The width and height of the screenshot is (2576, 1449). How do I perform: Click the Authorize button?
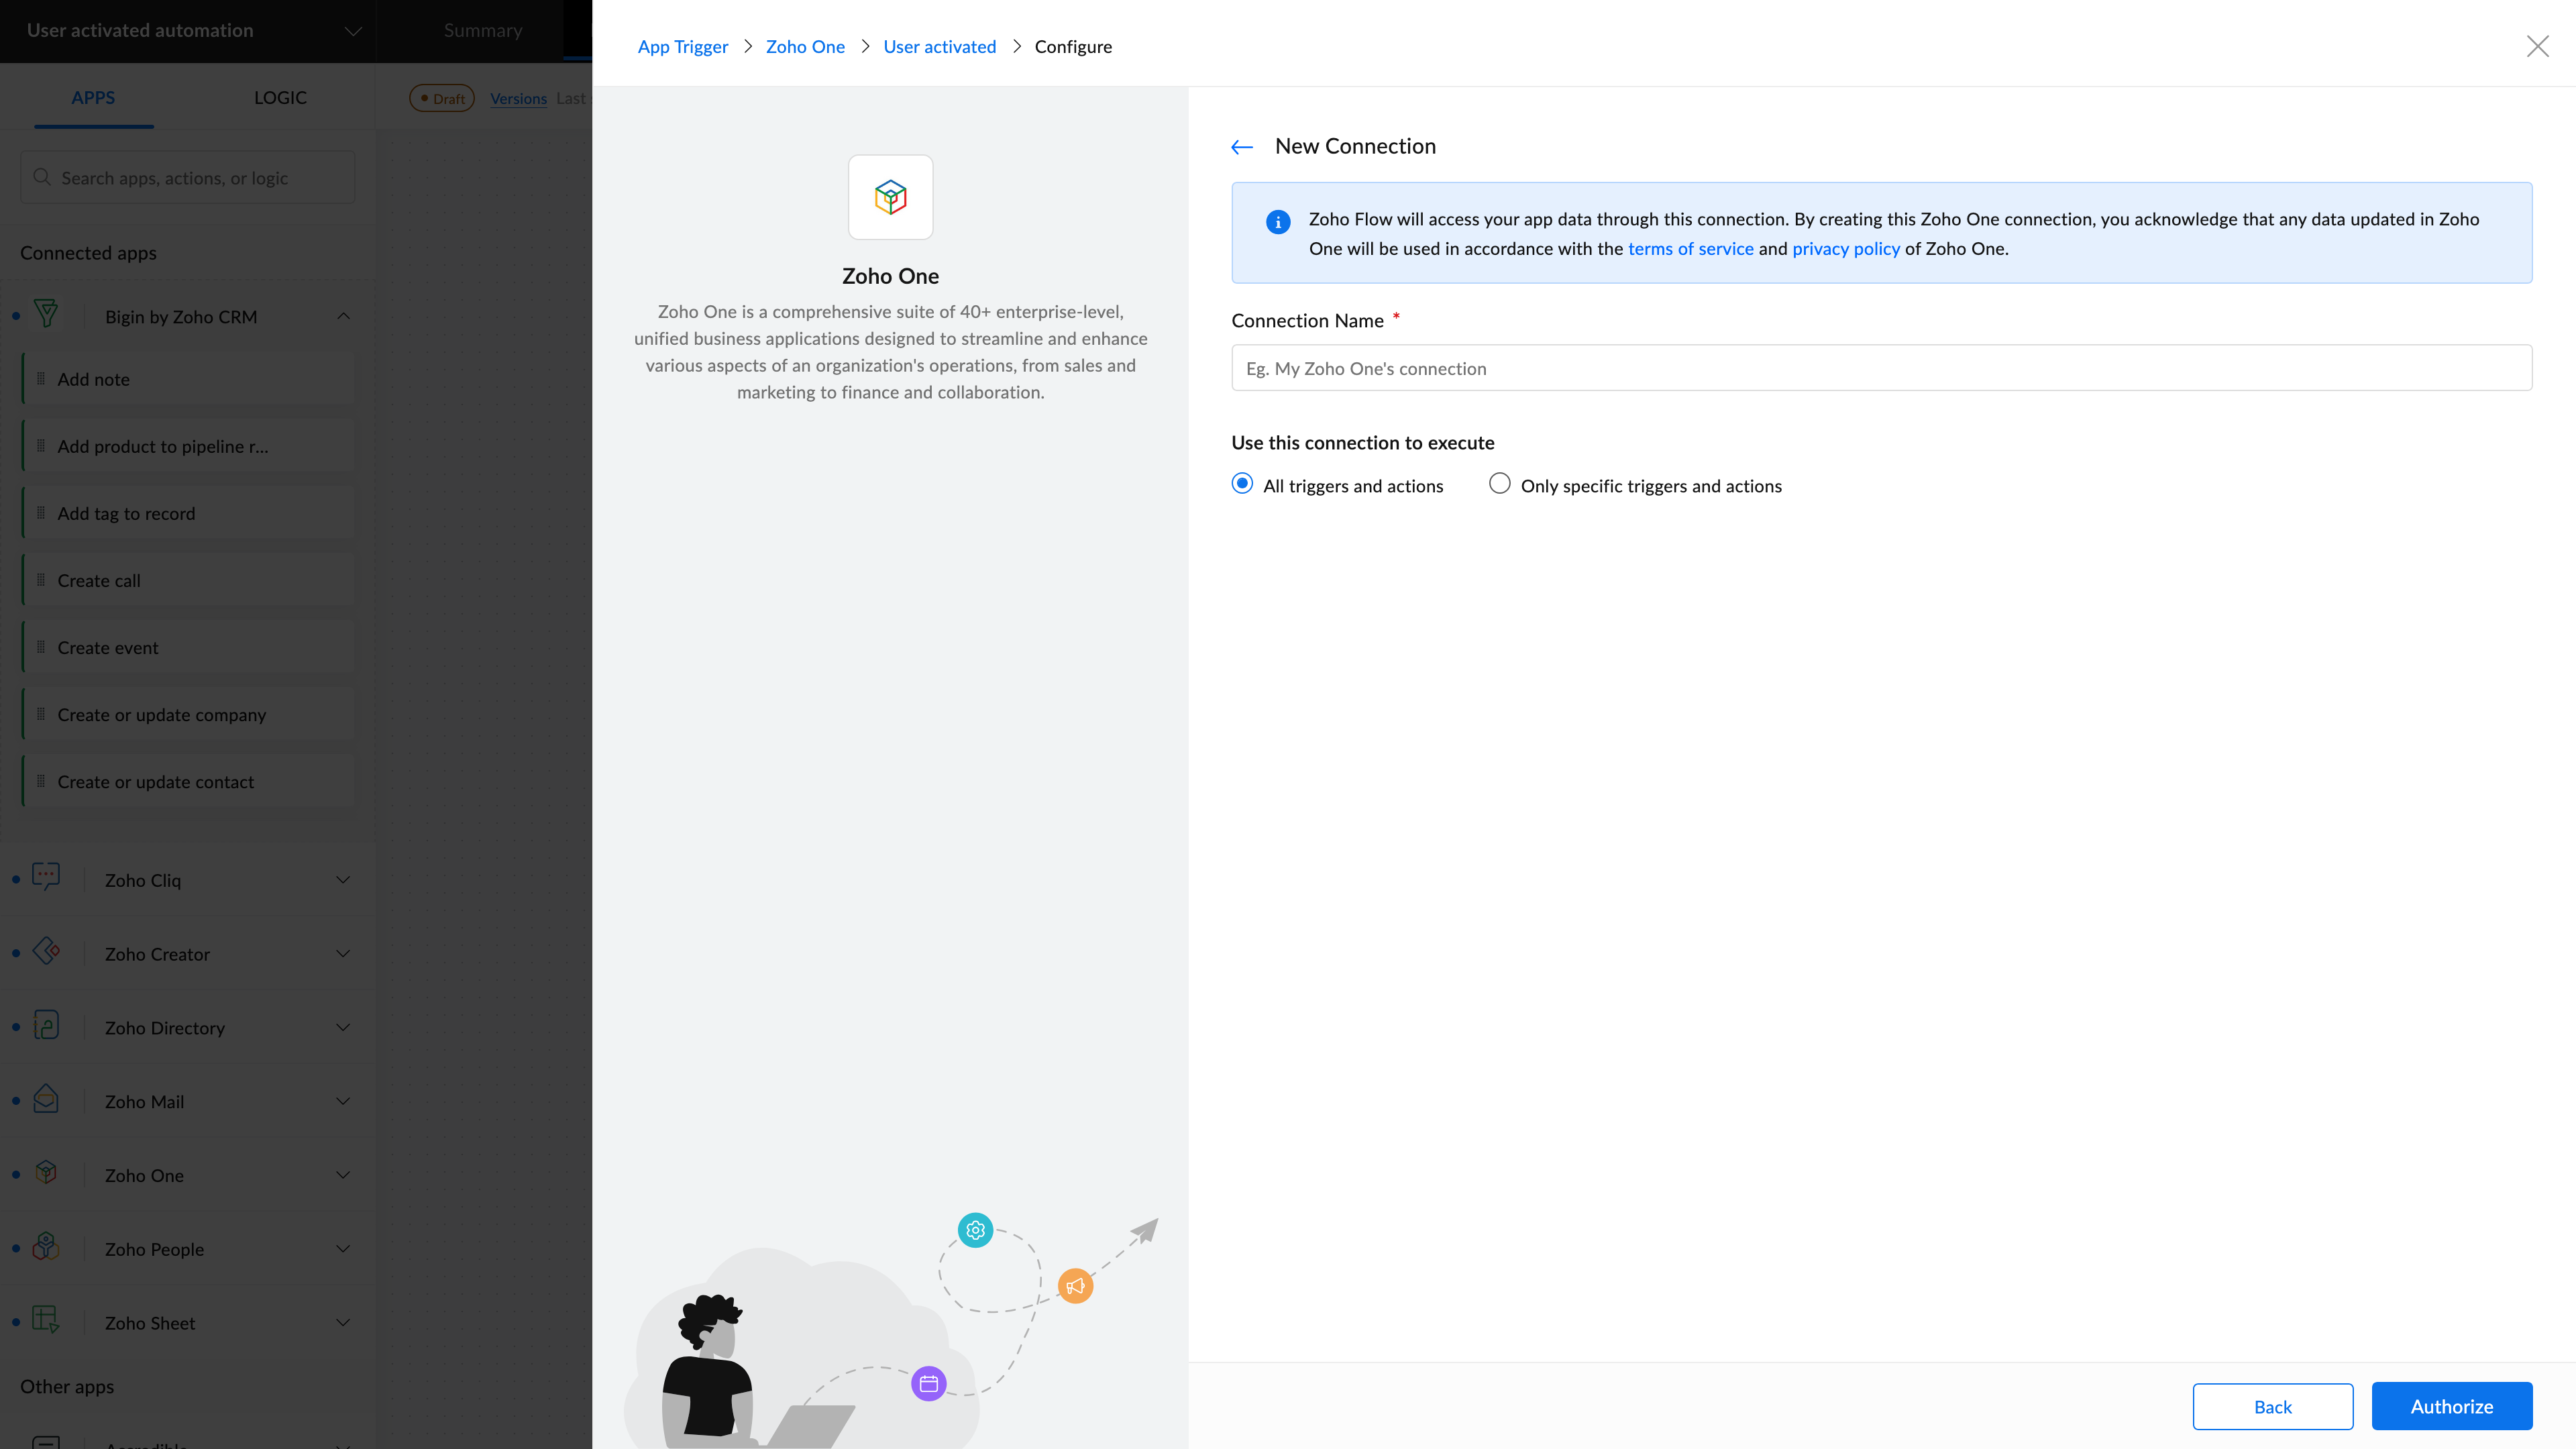2451,1406
